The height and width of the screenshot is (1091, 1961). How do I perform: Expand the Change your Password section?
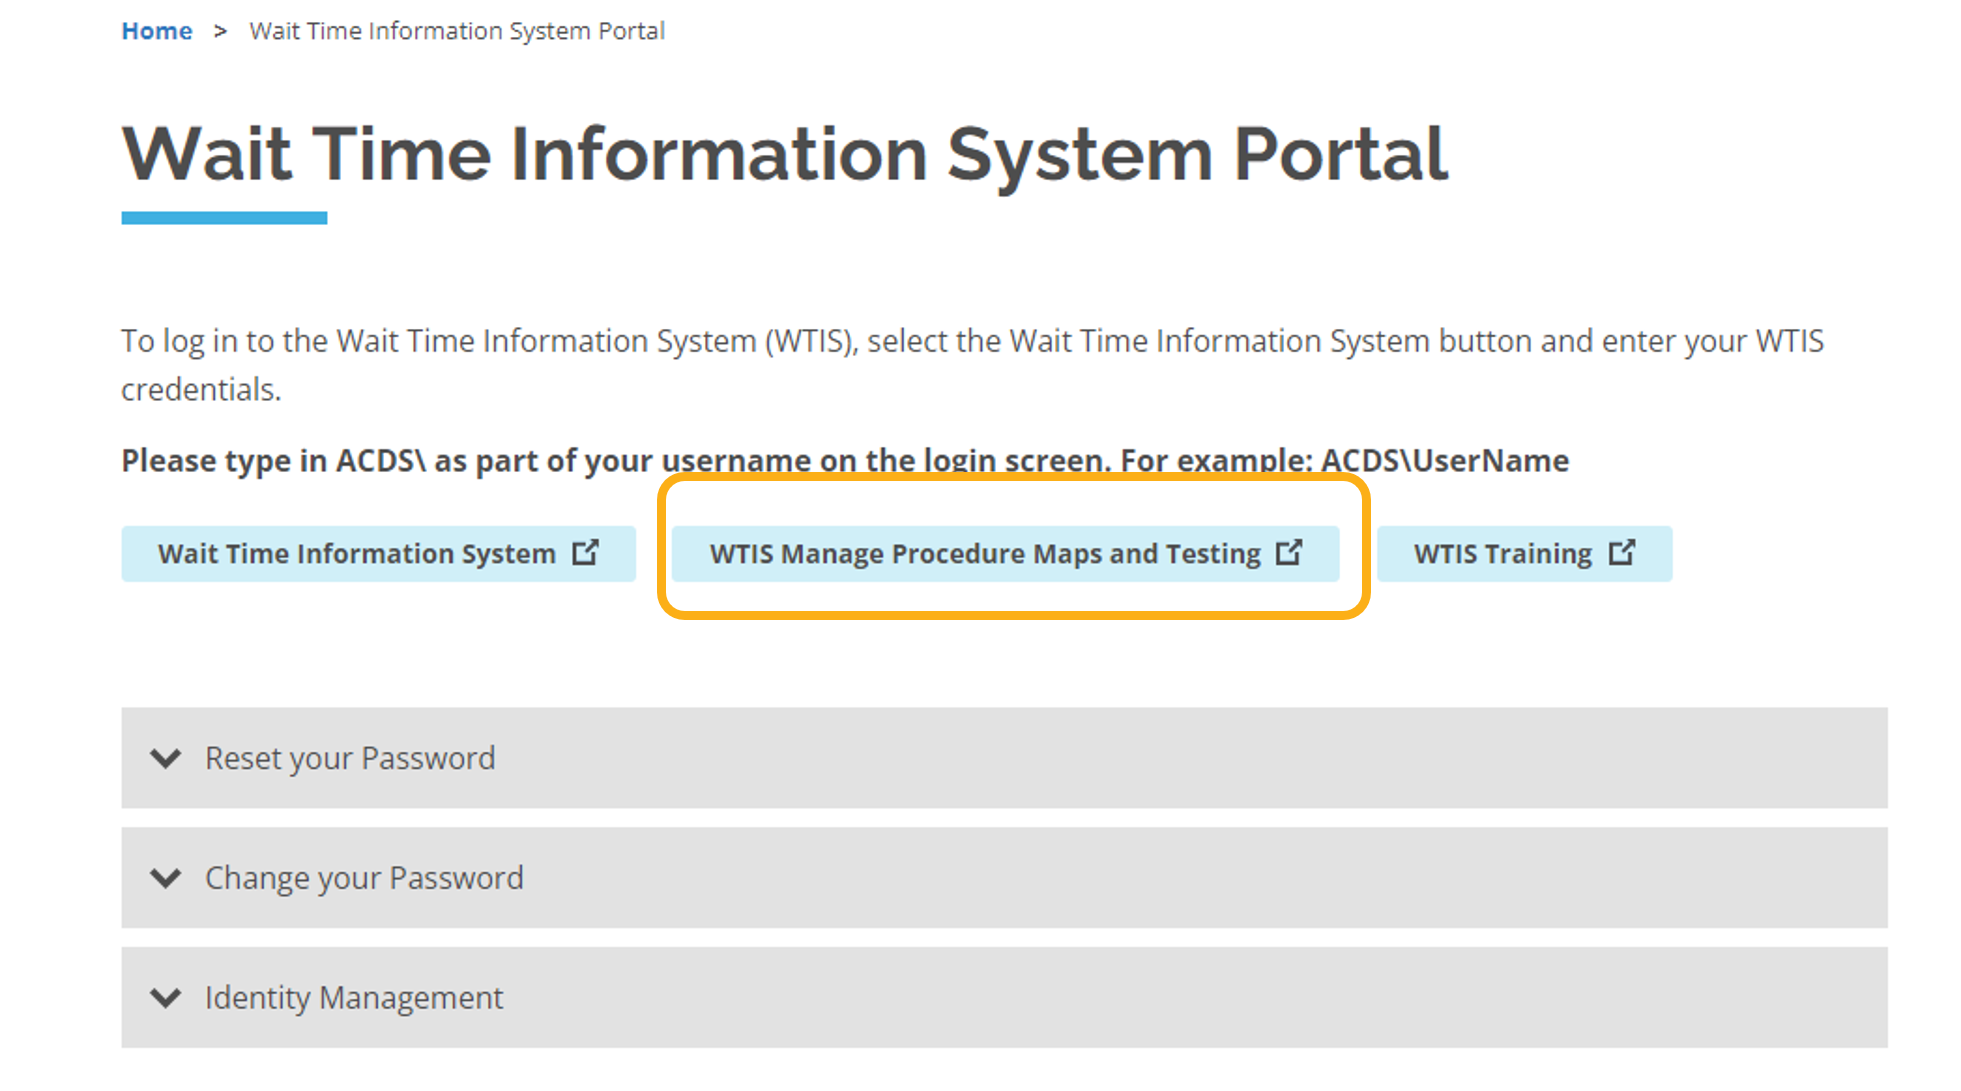1004,877
